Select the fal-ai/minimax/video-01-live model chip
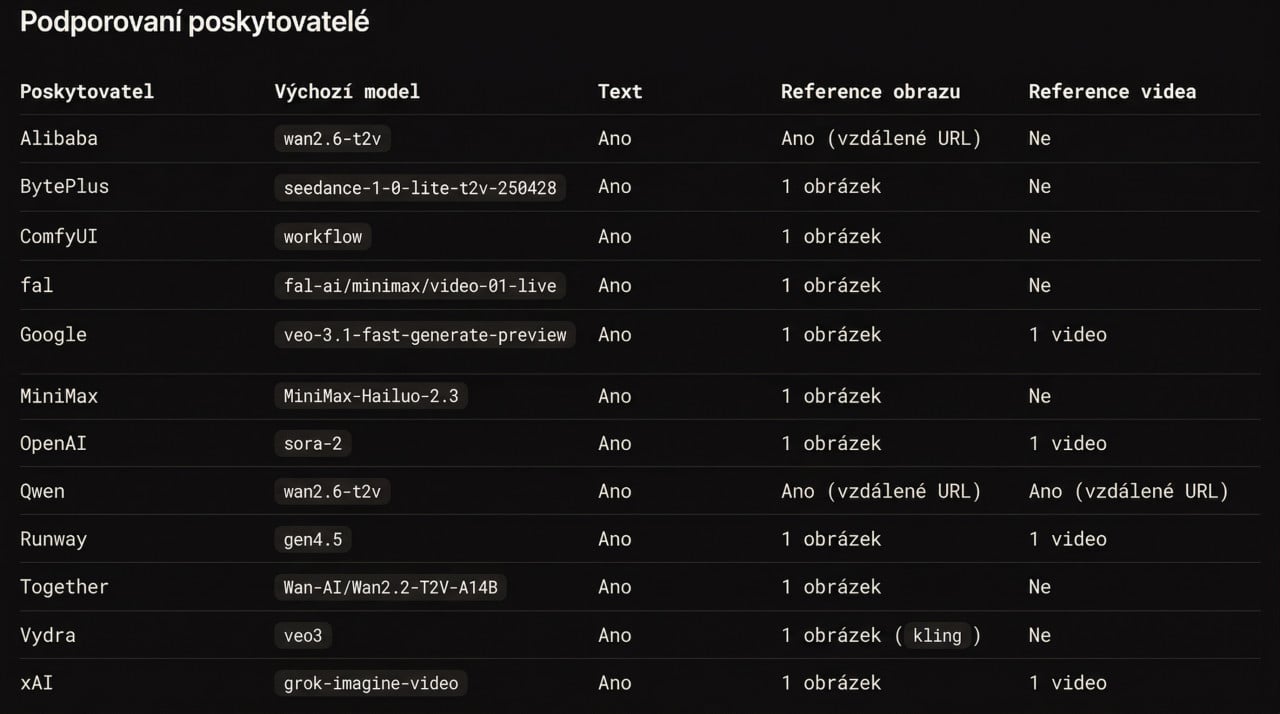This screenshot has height=714, width=1280. click(x=420, y=286)
